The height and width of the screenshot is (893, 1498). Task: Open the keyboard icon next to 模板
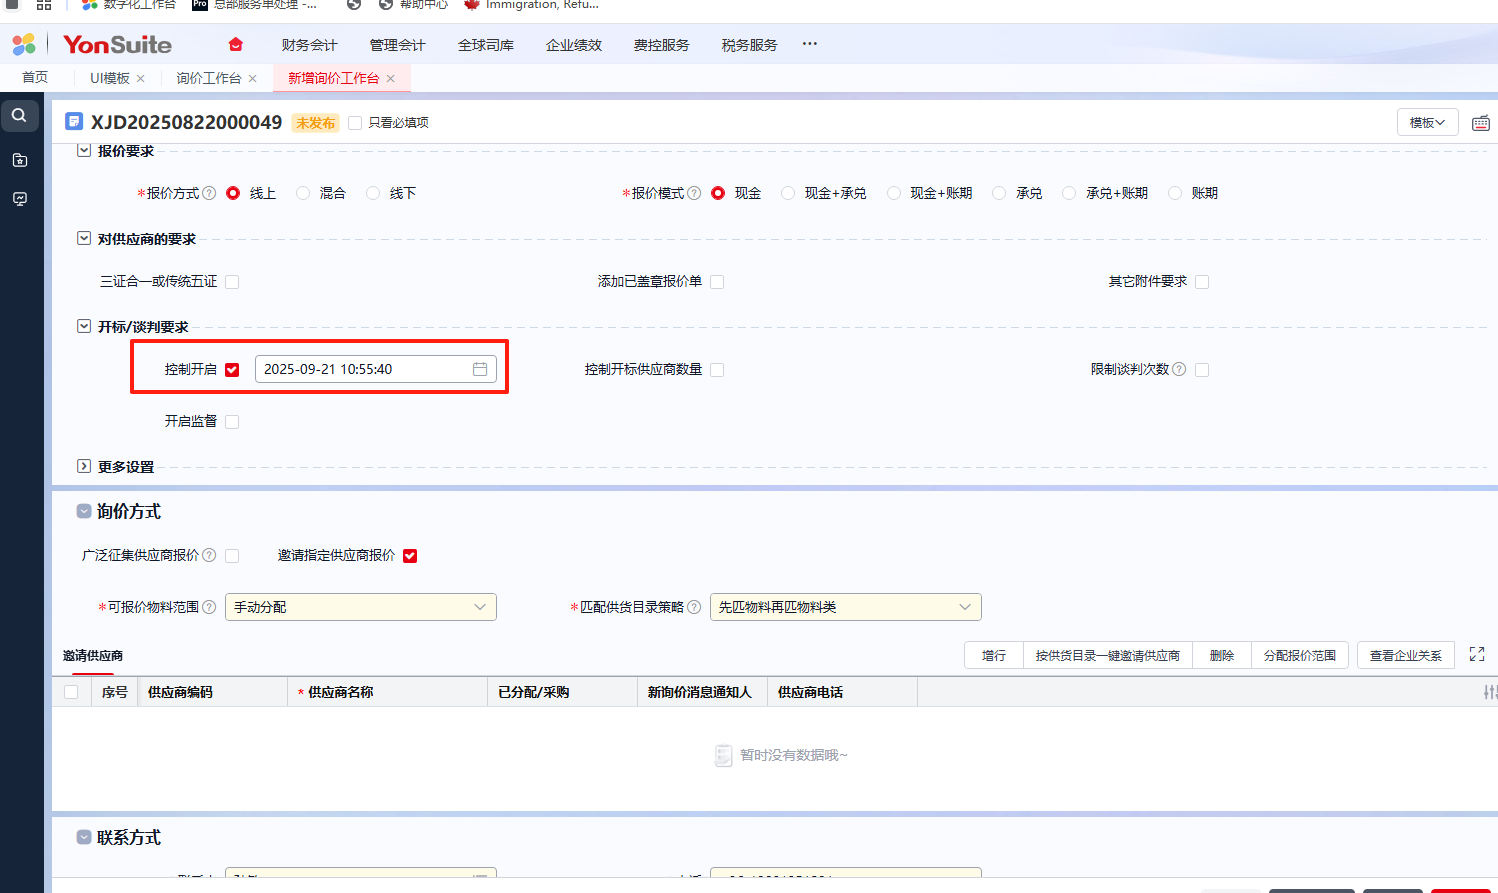[1480, 123]
